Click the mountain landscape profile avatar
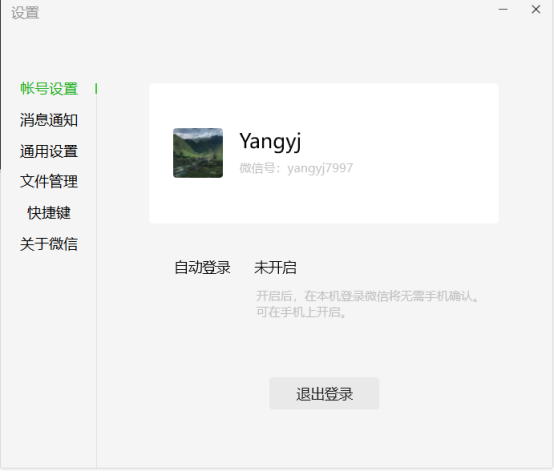Viewport: 554px width, 472px height. tap(198, 153)
